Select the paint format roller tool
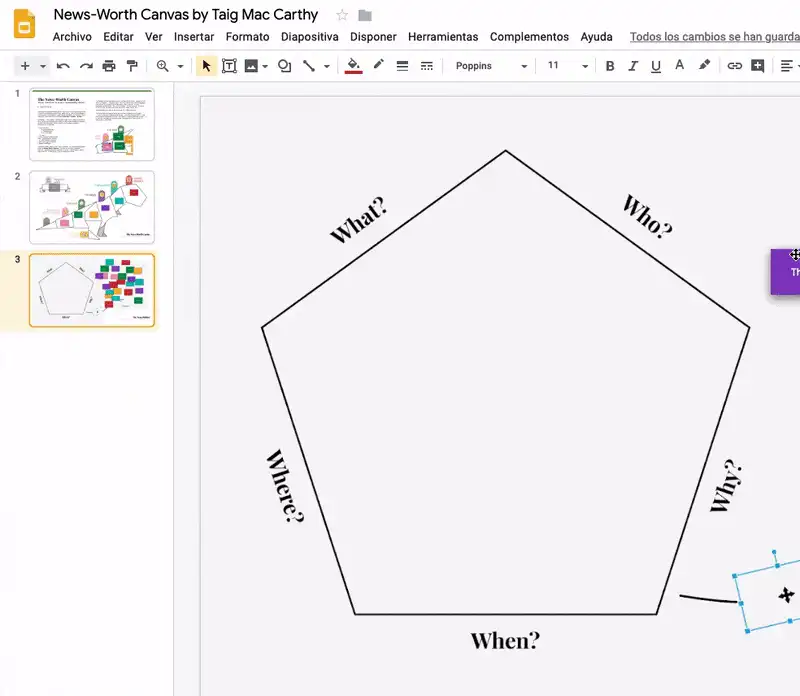Viewport: 800px width, 696px height. [132, 66]
